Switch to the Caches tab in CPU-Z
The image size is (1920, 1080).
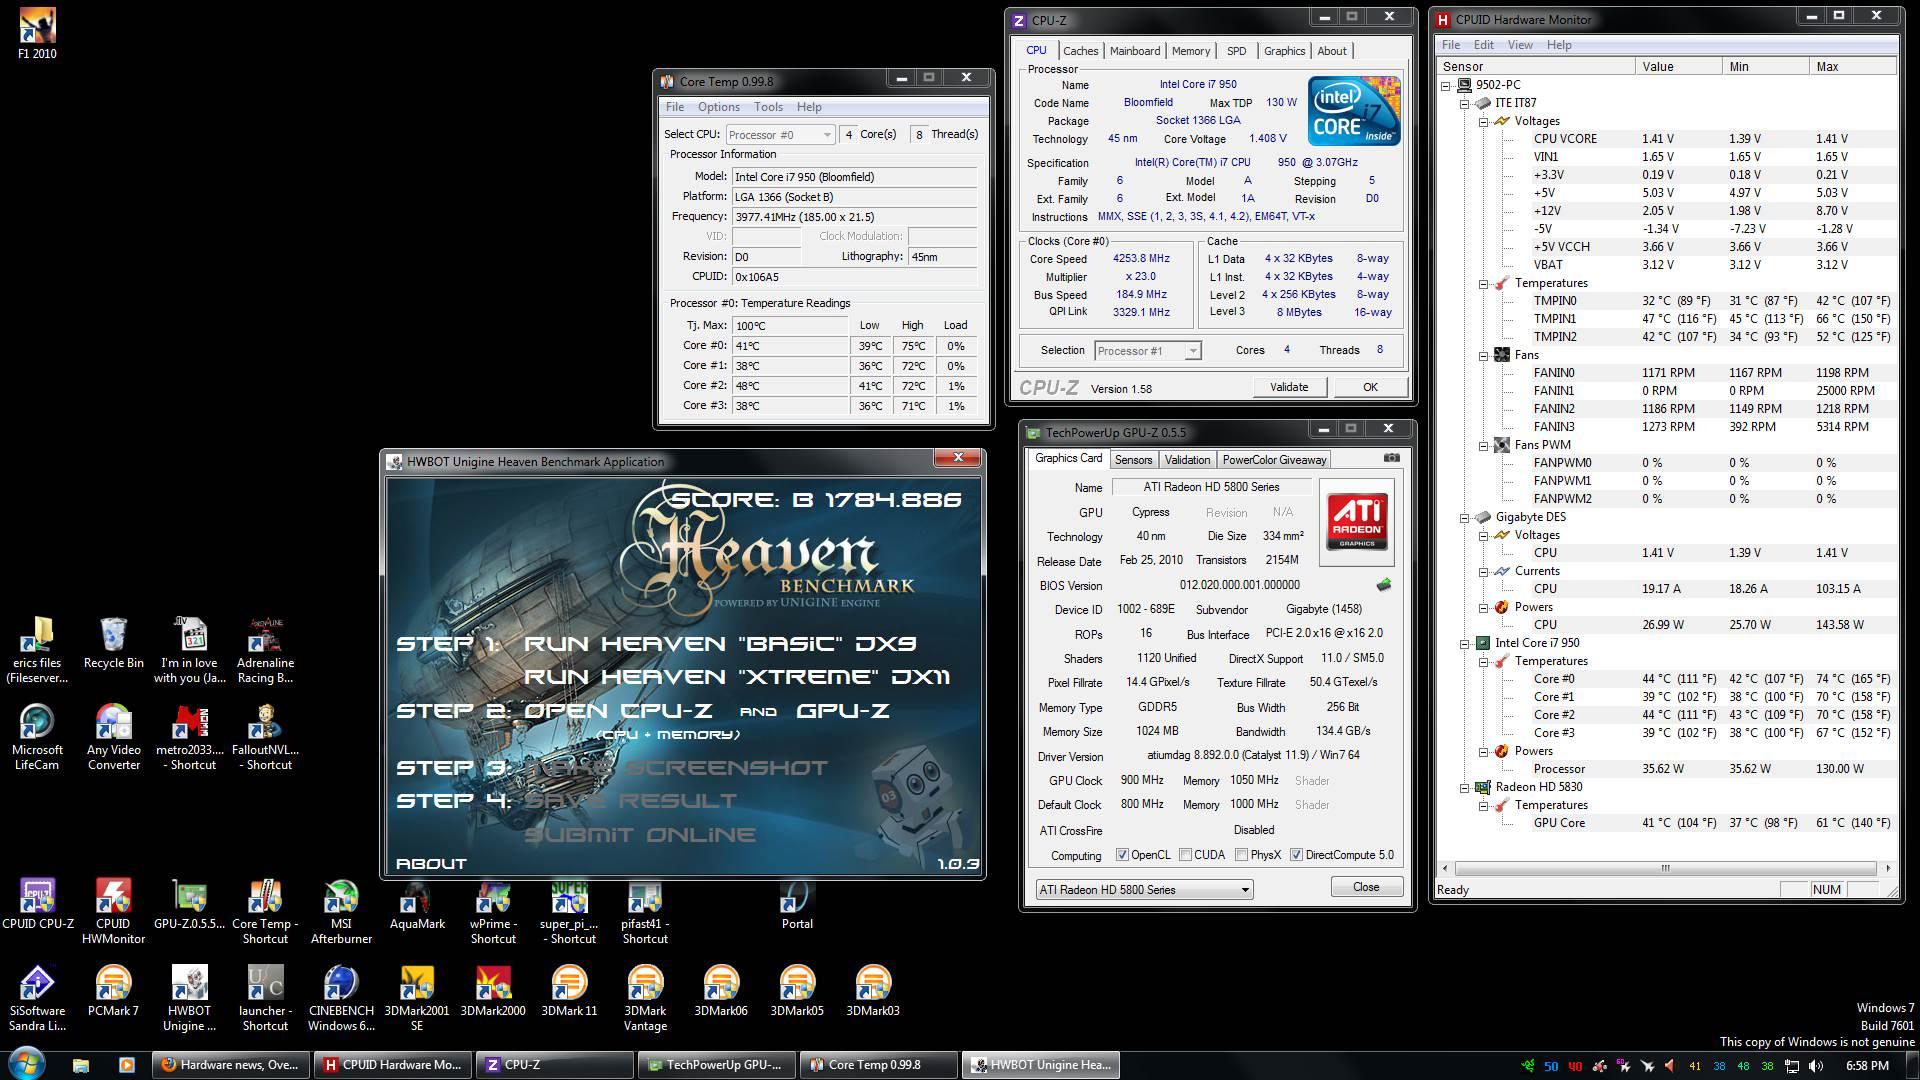[1080, 51]
